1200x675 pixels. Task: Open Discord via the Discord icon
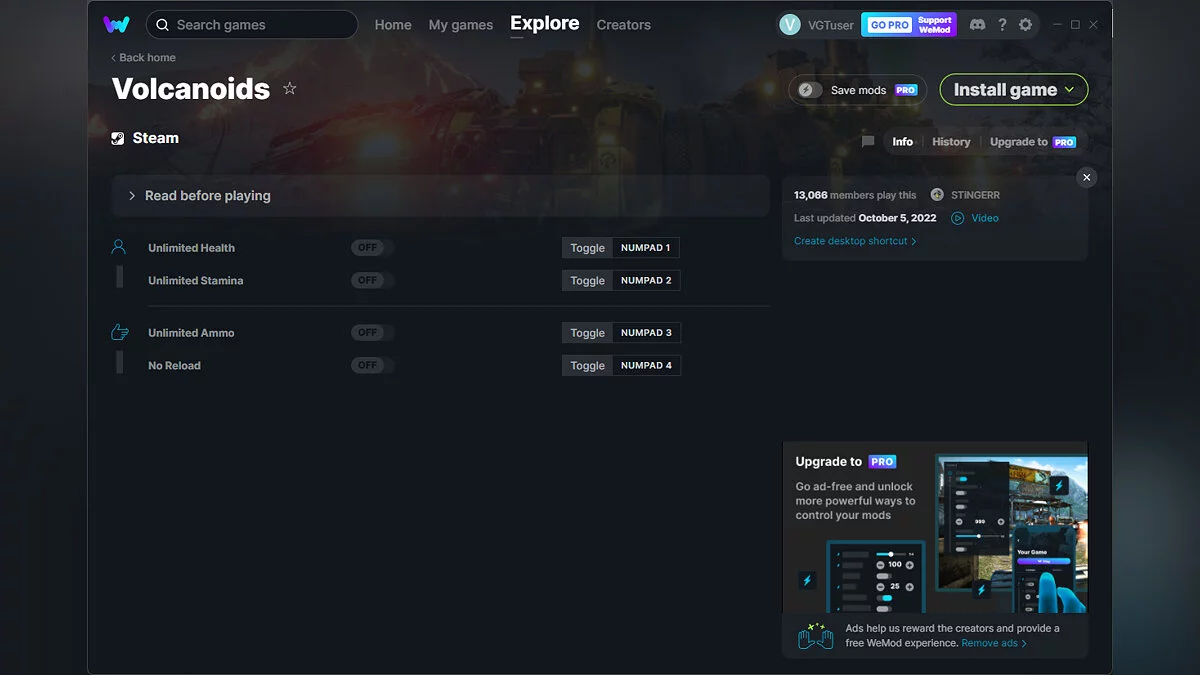977,25
